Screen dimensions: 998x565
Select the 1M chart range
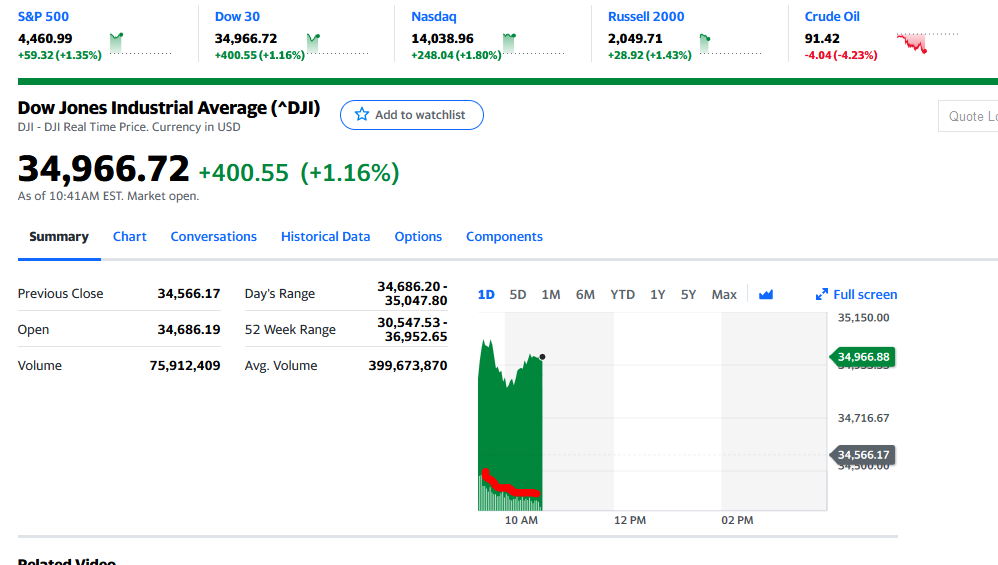(551, 295)
